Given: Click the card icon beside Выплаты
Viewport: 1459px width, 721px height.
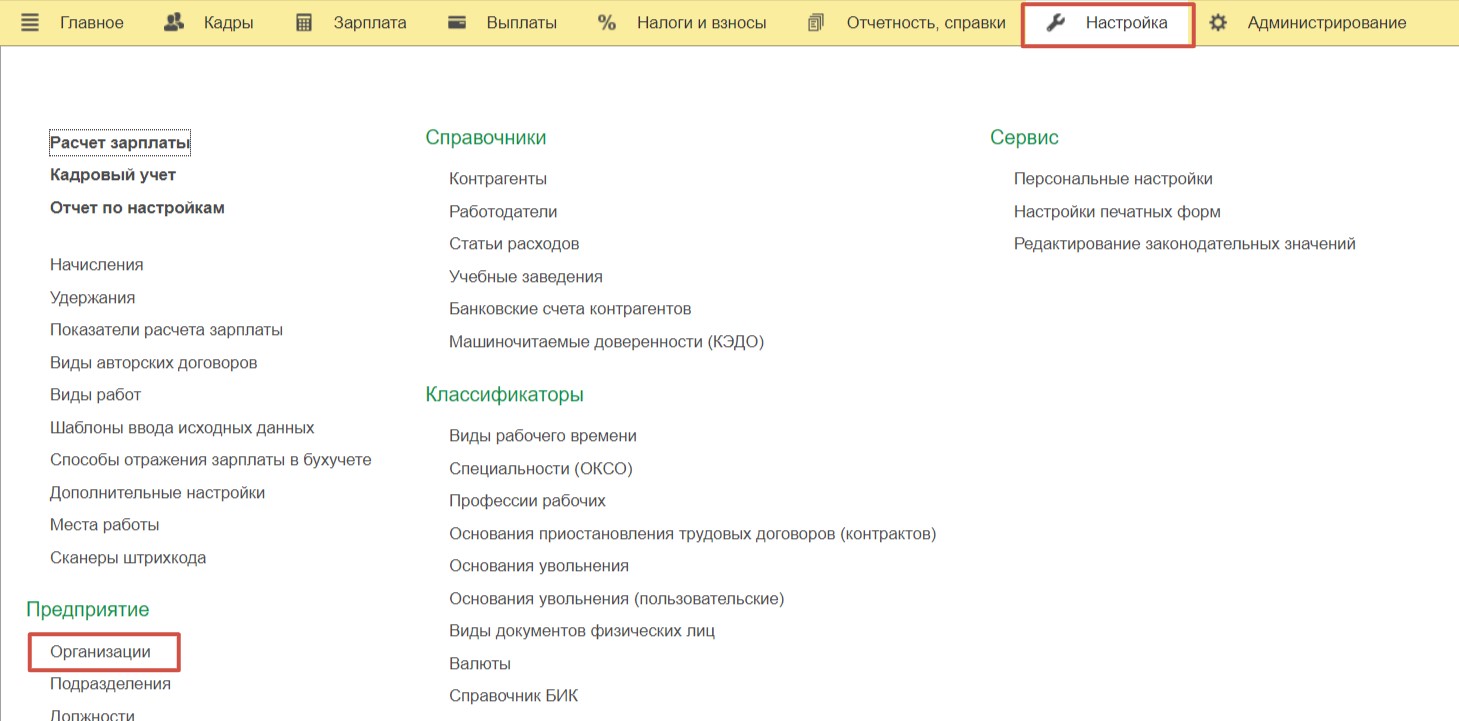Looking at the screenshot, I should point(457,23).
